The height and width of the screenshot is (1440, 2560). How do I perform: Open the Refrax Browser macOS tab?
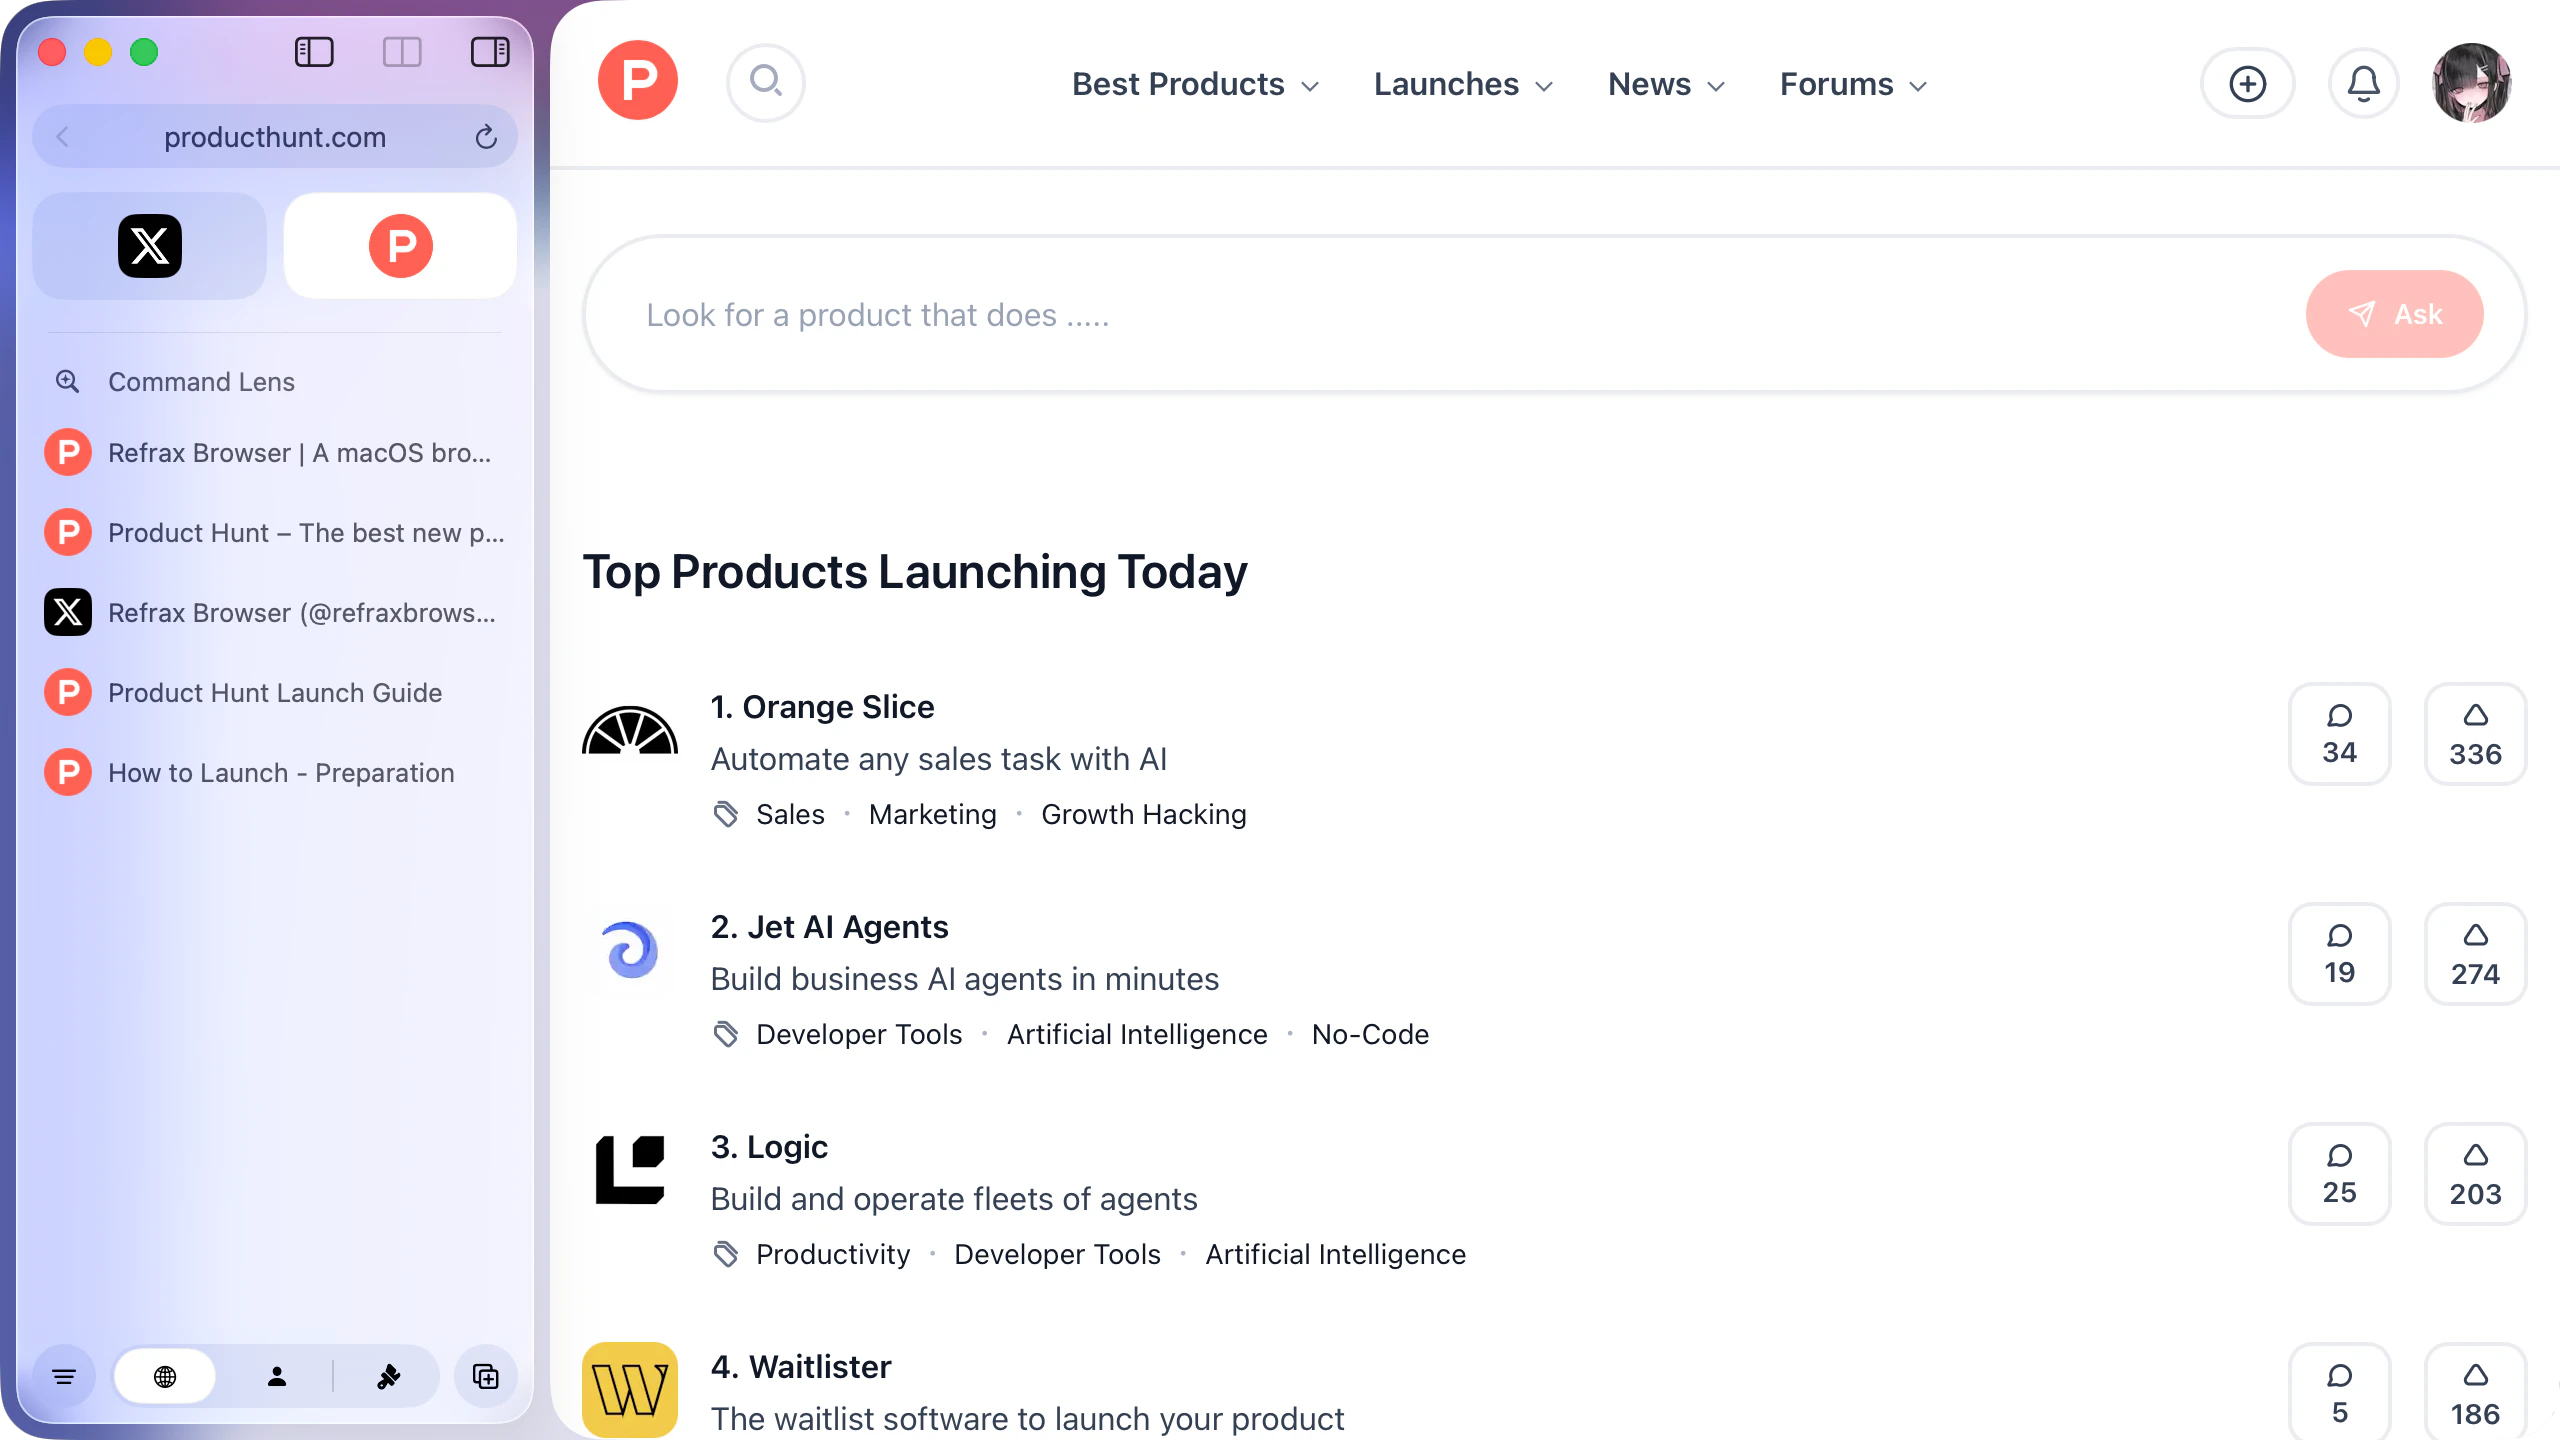point(275,453)
